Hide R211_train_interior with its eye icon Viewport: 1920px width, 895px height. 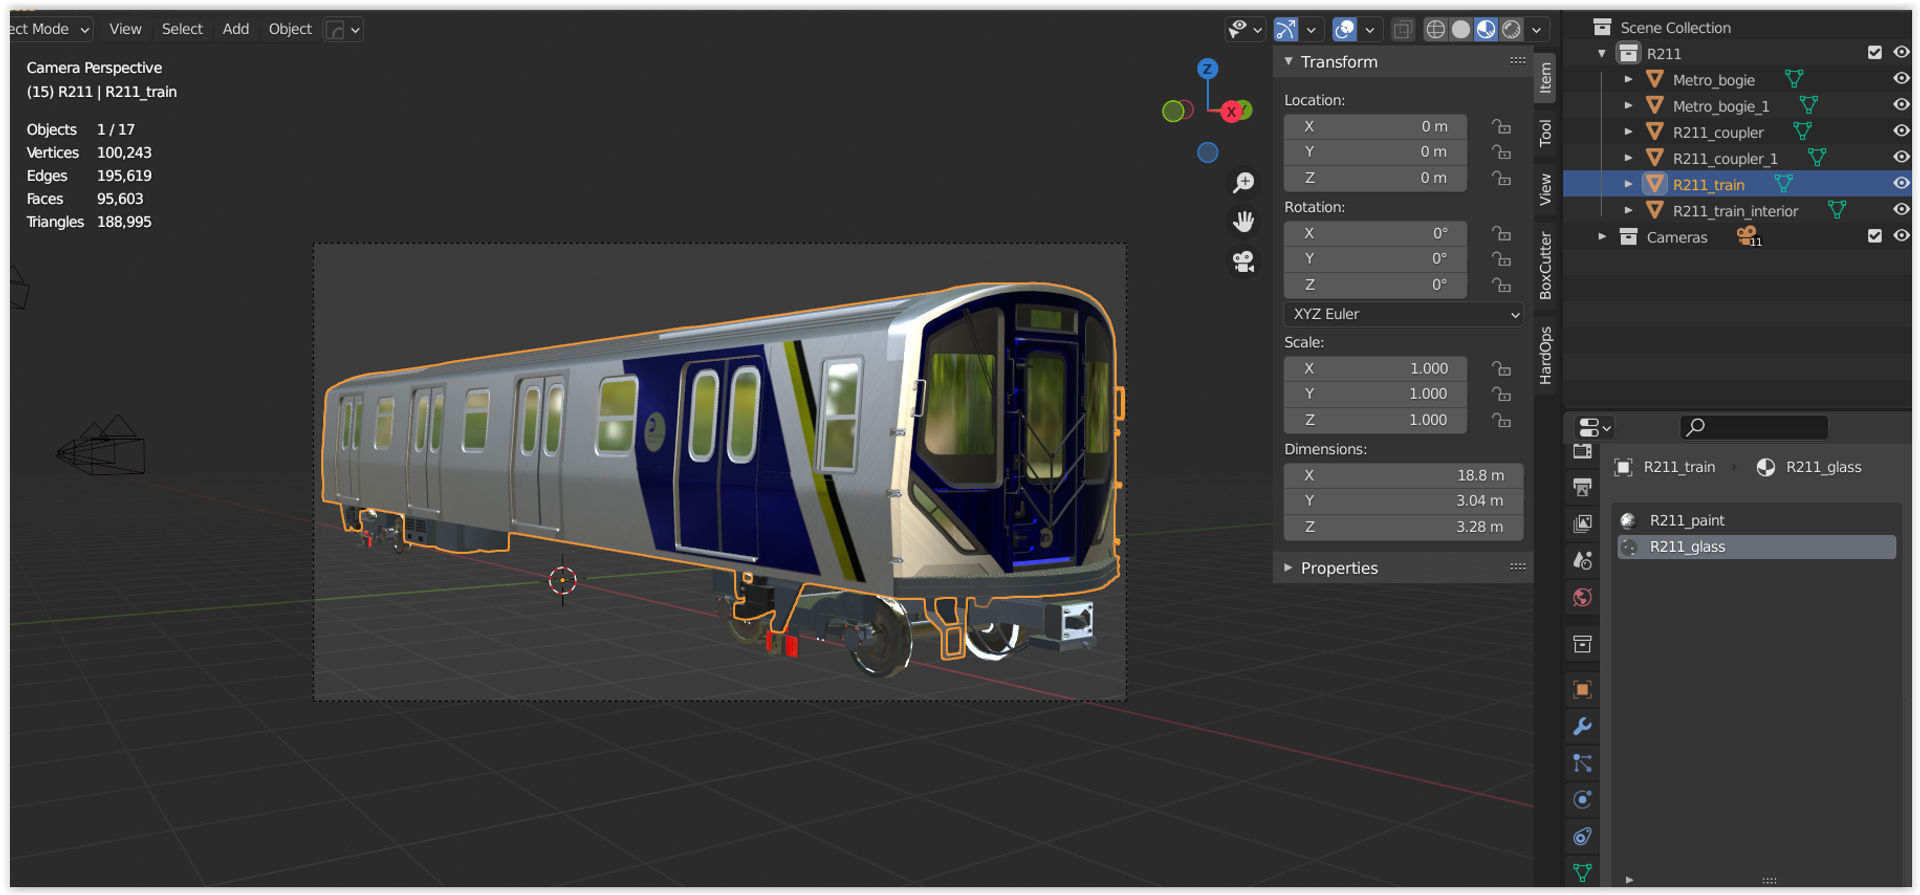pos(1901,209)
